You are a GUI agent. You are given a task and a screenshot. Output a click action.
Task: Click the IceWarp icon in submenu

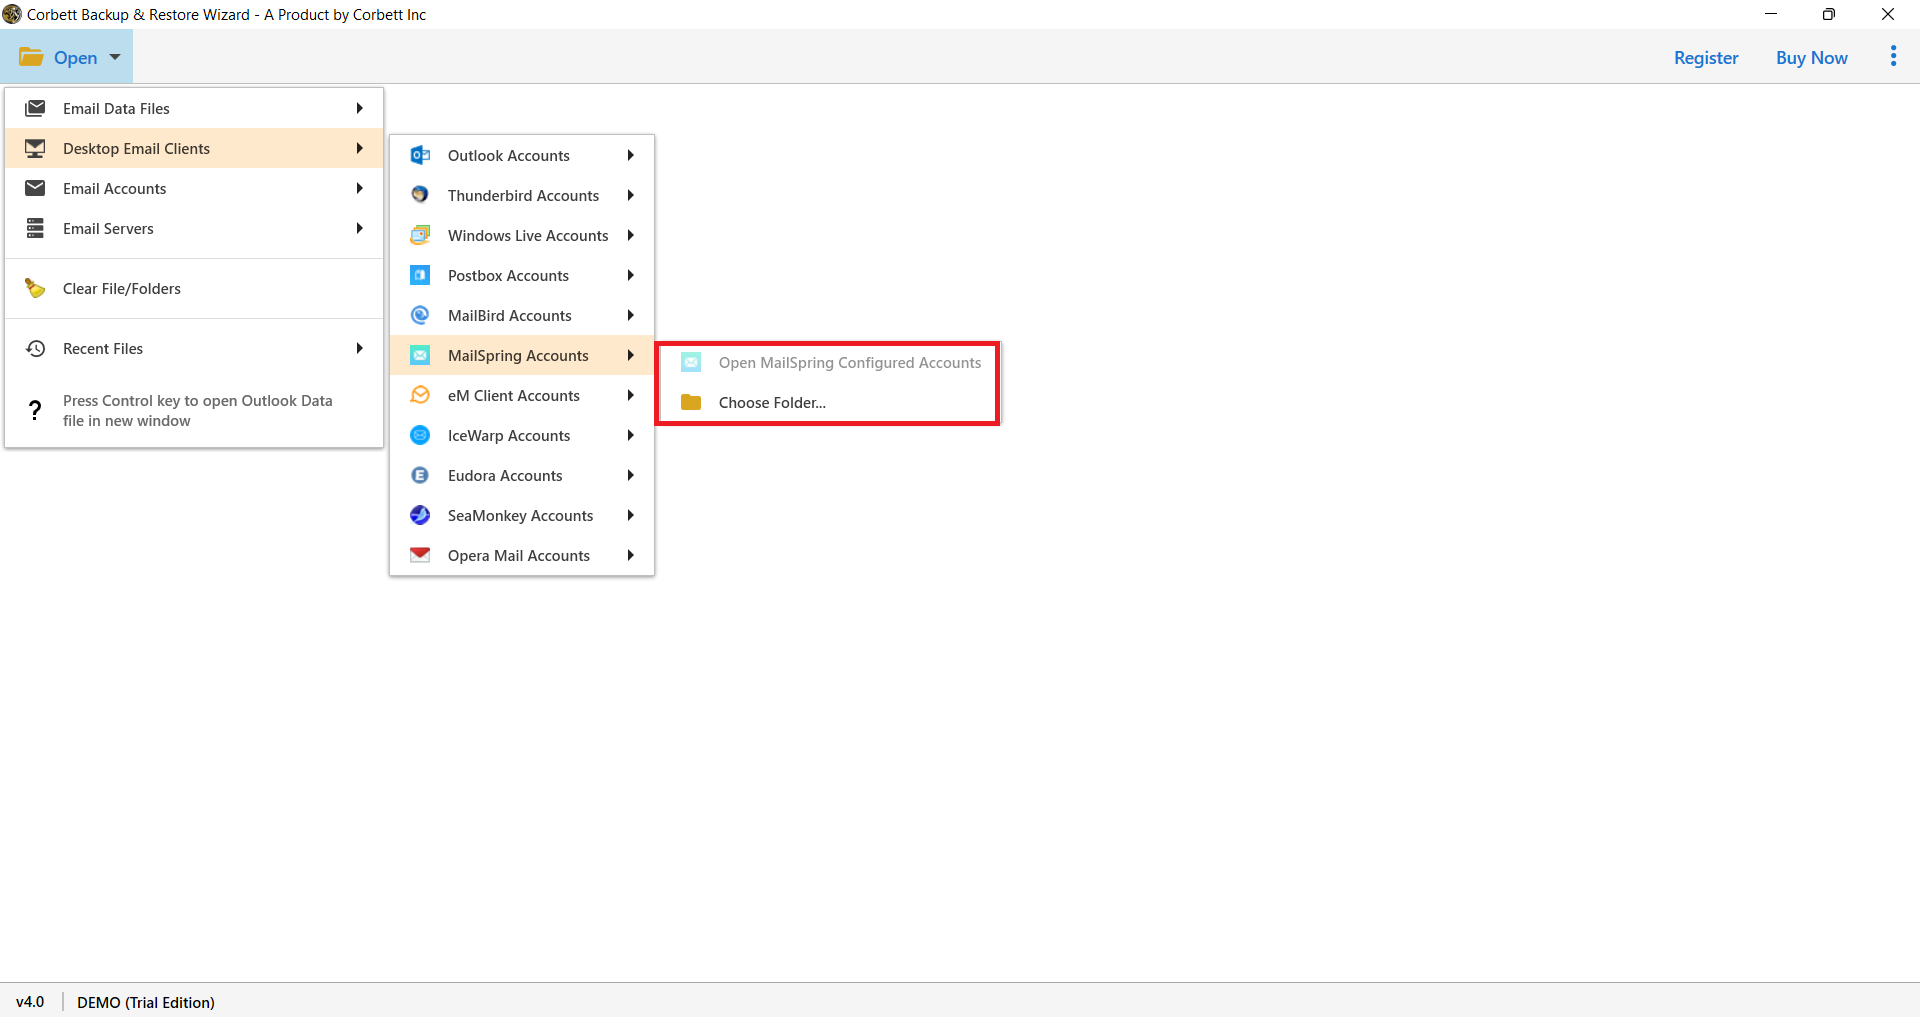420,435
